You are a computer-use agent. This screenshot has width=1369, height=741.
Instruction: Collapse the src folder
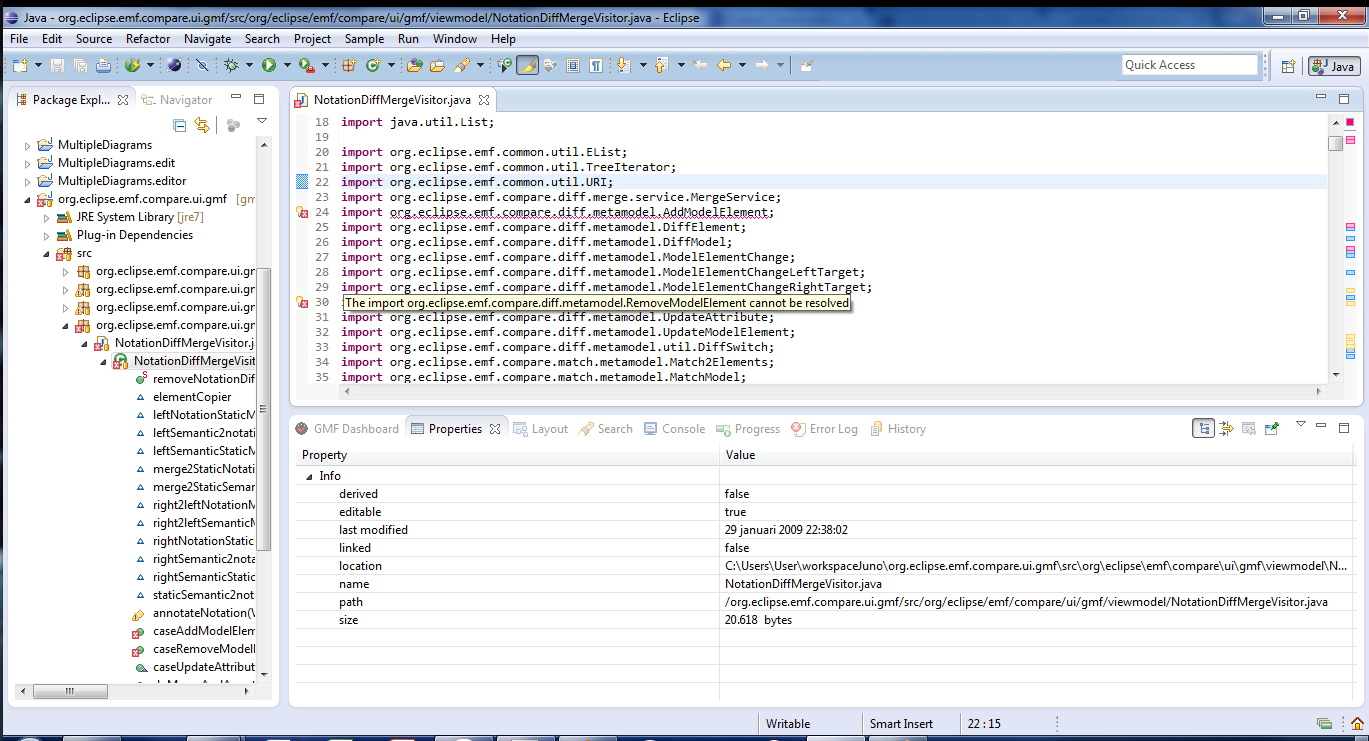(x=46, y=254)
